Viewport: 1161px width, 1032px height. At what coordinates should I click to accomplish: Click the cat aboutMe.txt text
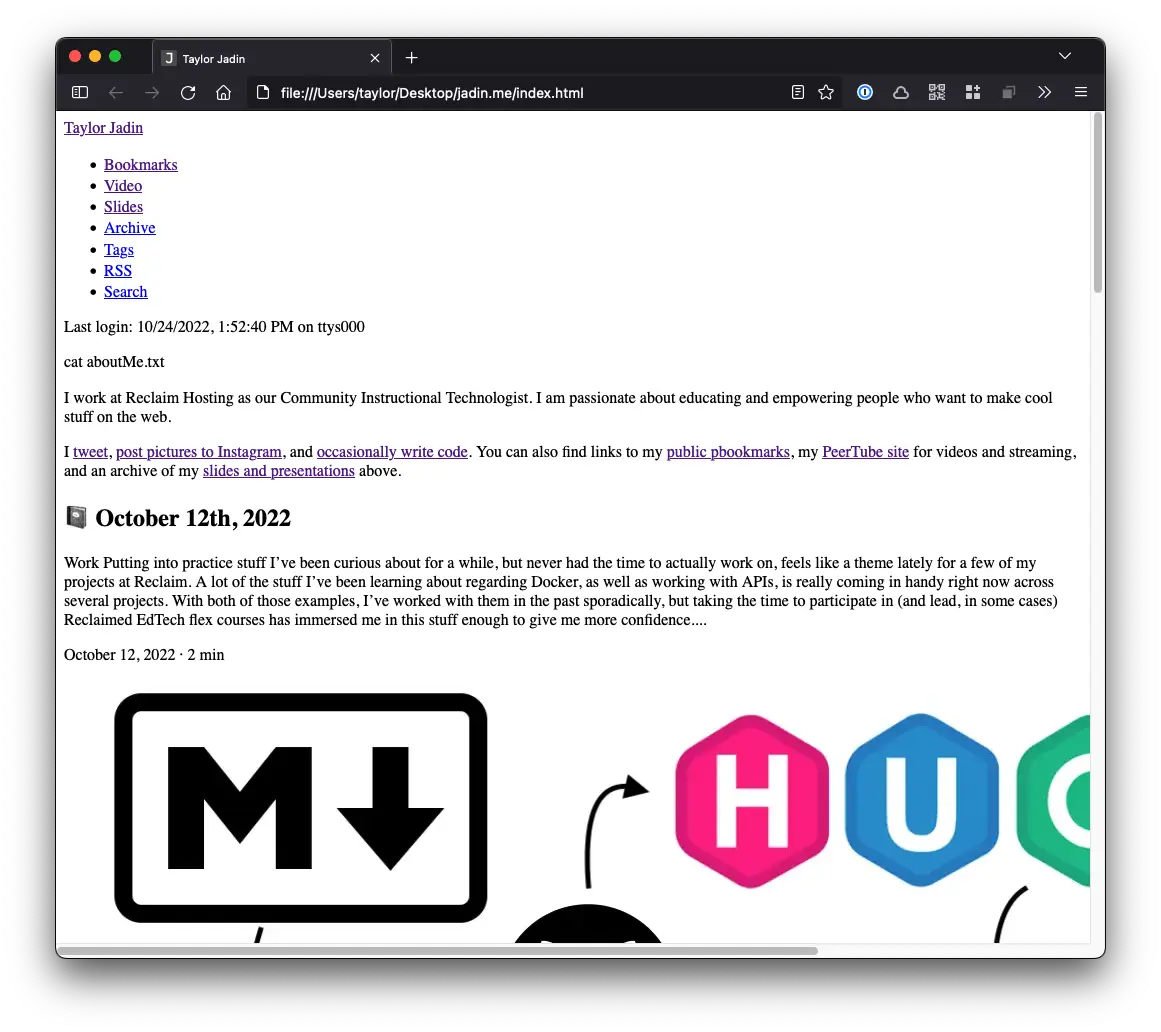114,362
